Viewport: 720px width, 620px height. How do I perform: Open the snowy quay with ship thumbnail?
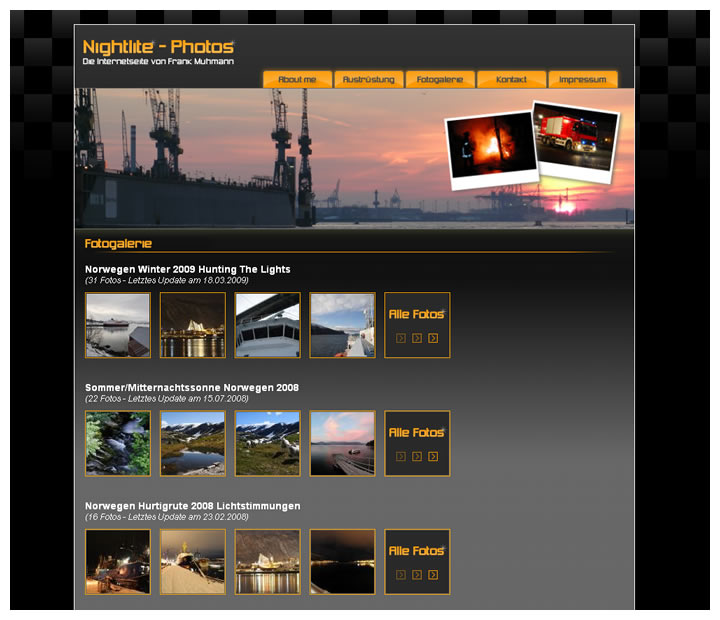193,562
